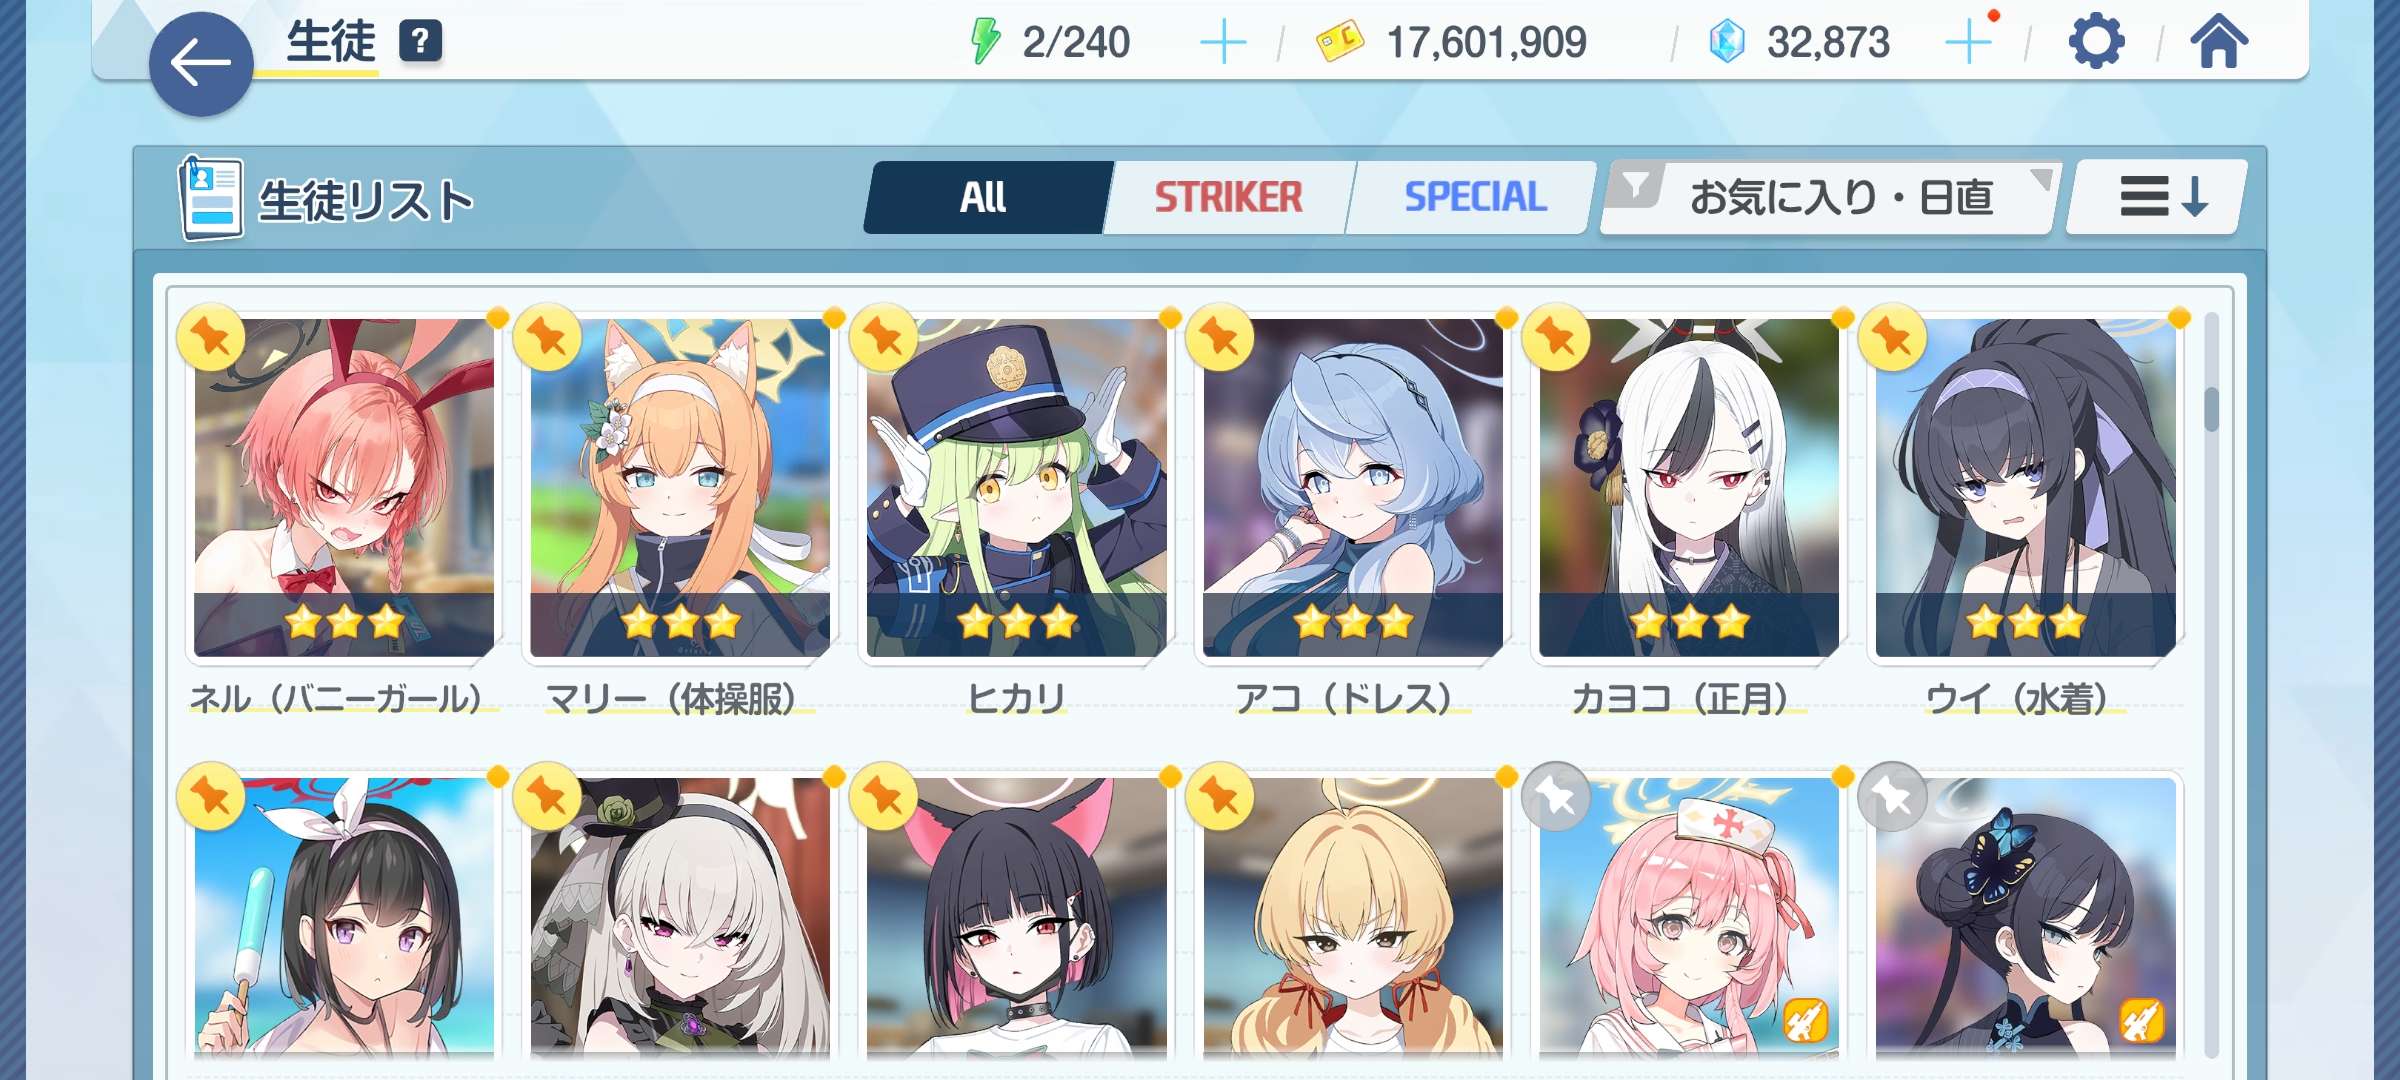
Task: Switch to the STRIKER tab
Action: [x=1229, y=197]
